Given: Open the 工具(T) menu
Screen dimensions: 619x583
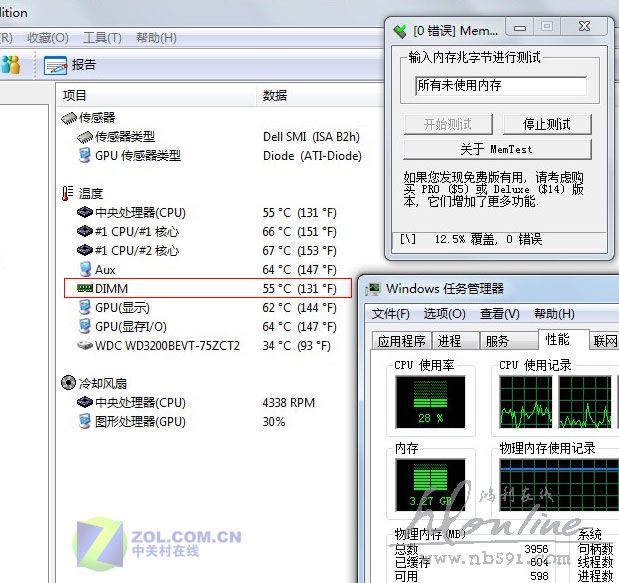Looking at the screenshot, I should click(x=102, y=38).
